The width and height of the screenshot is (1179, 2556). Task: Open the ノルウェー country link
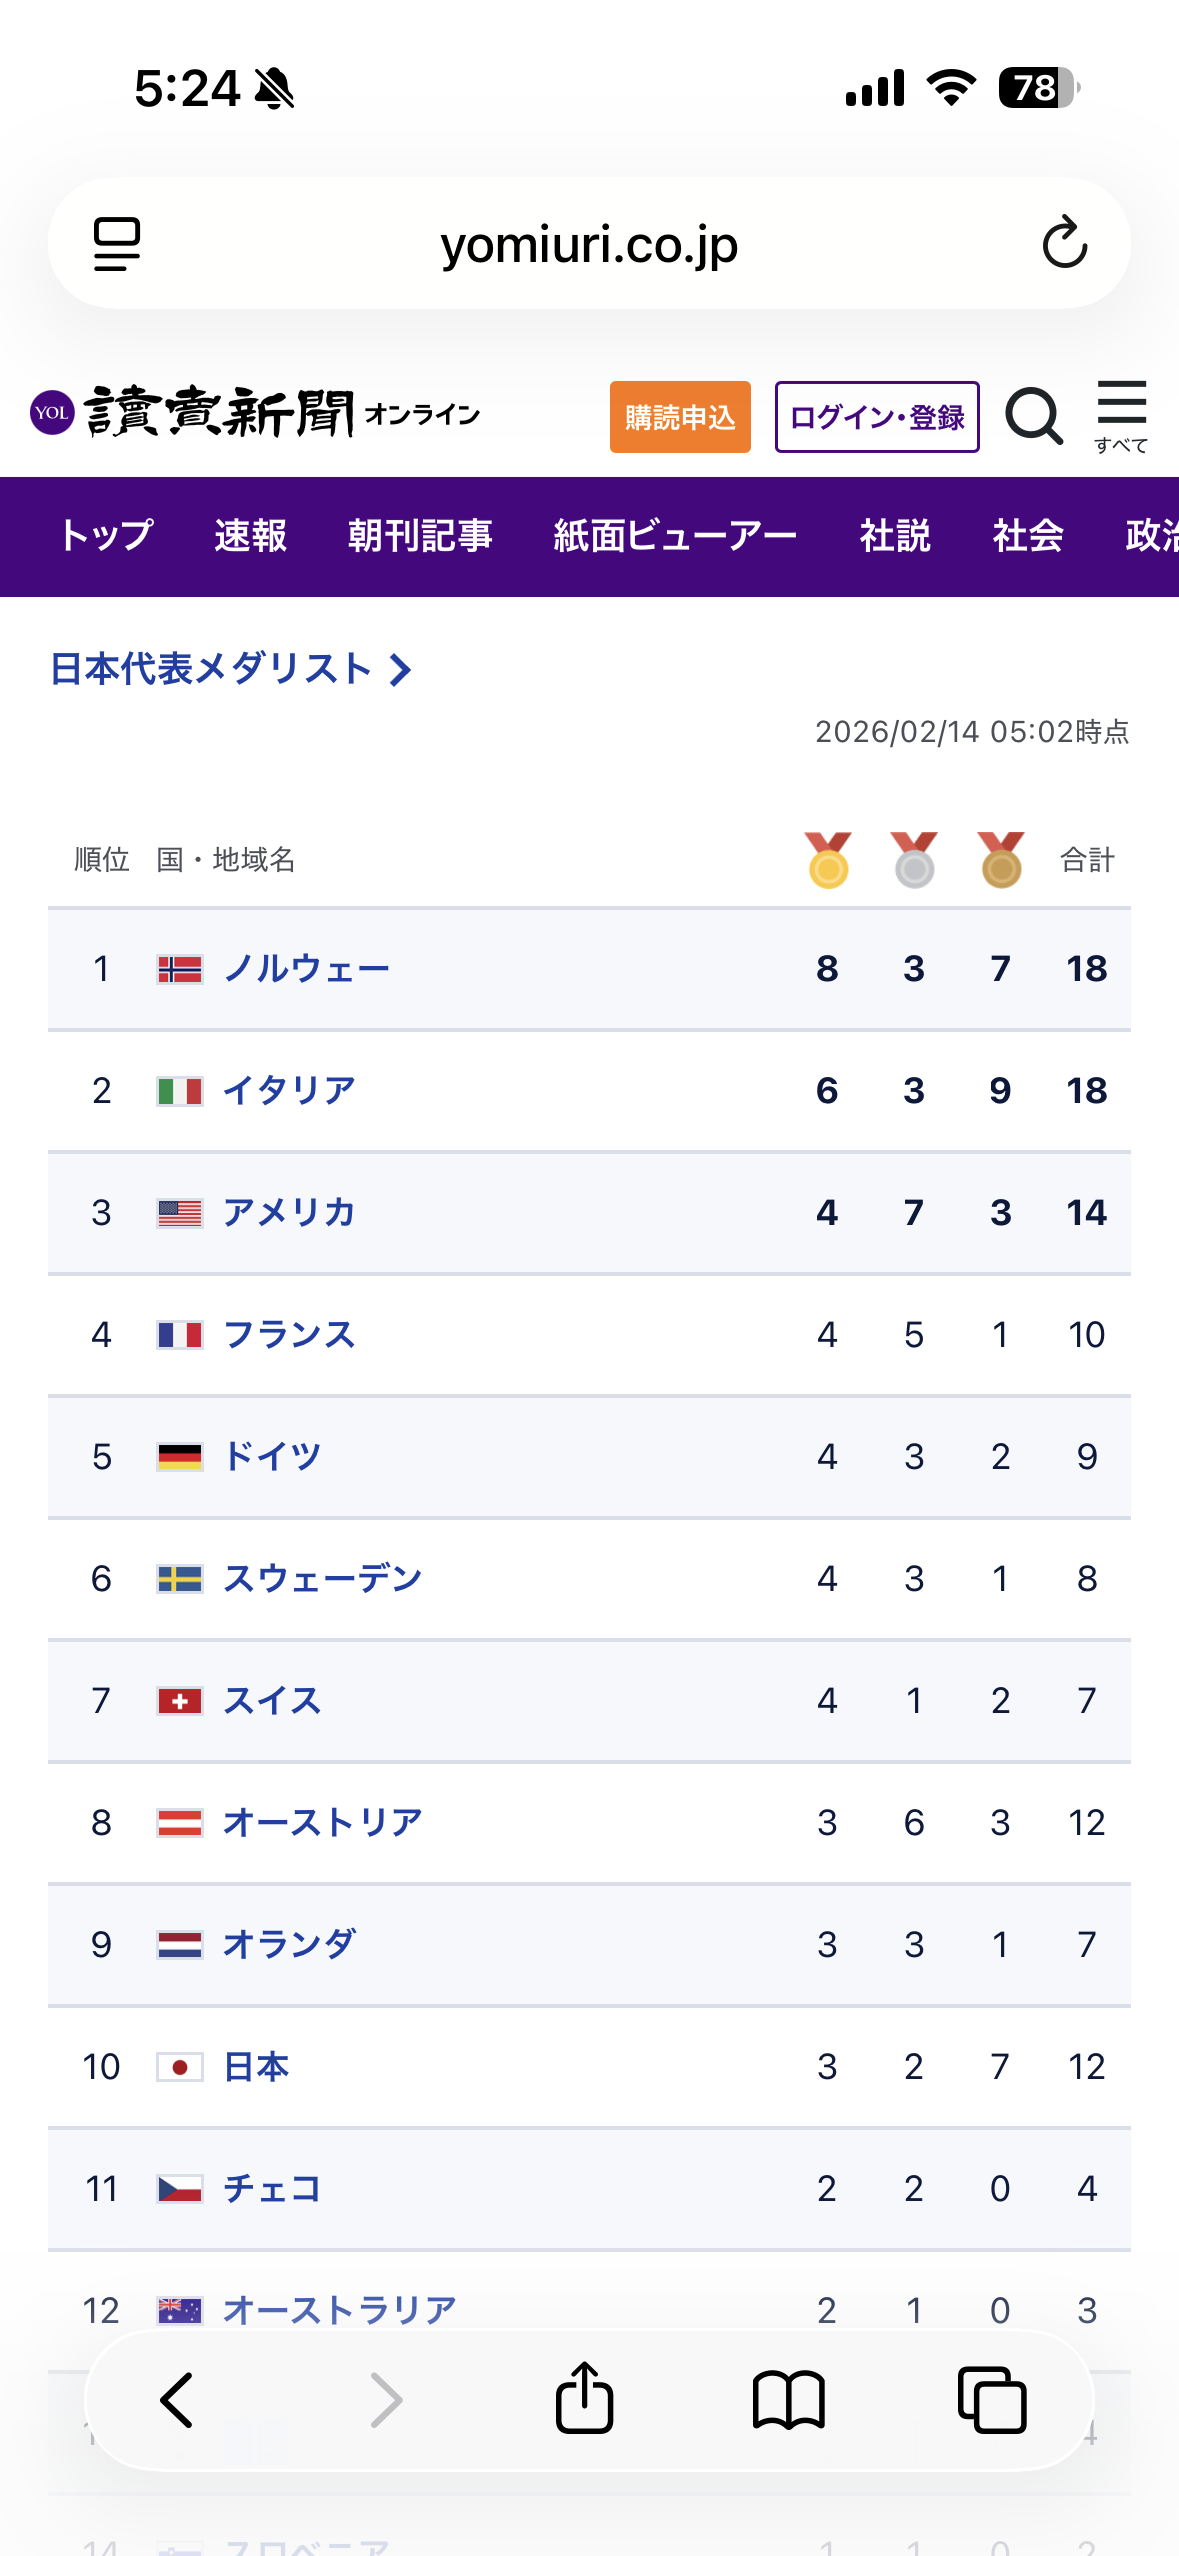pyautogui.click(x=306, y=969)
